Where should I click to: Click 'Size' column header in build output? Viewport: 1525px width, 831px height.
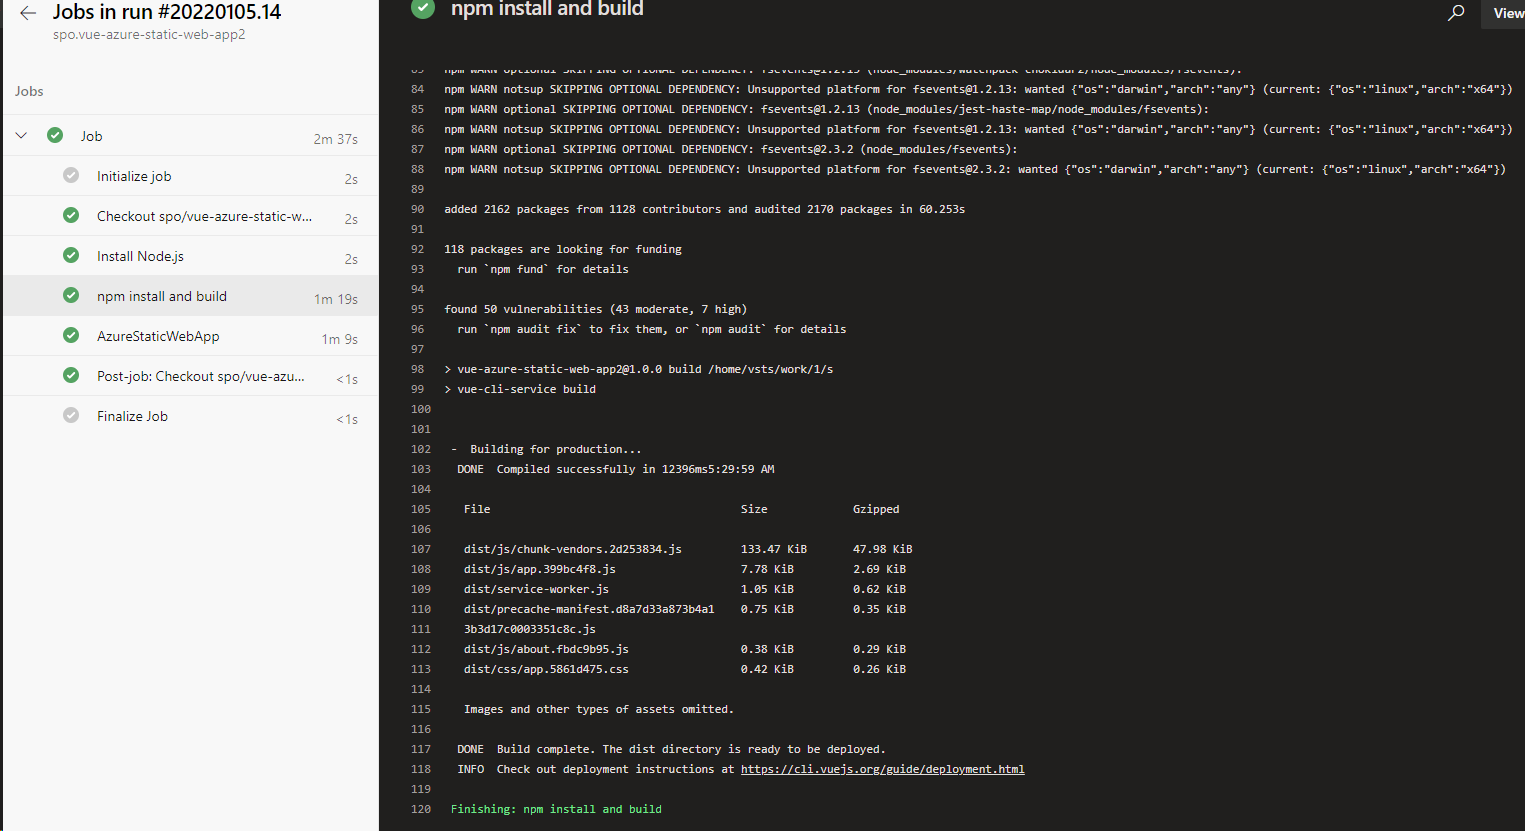click(754, 509)
